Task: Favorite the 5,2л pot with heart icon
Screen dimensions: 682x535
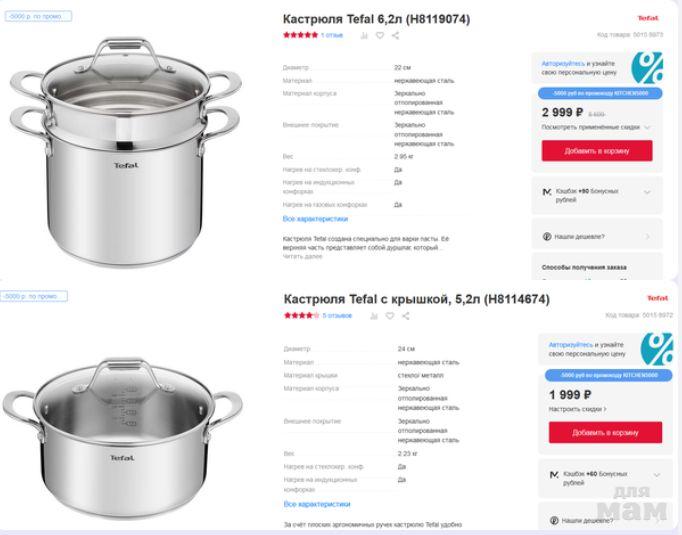Action: point(391,316)
